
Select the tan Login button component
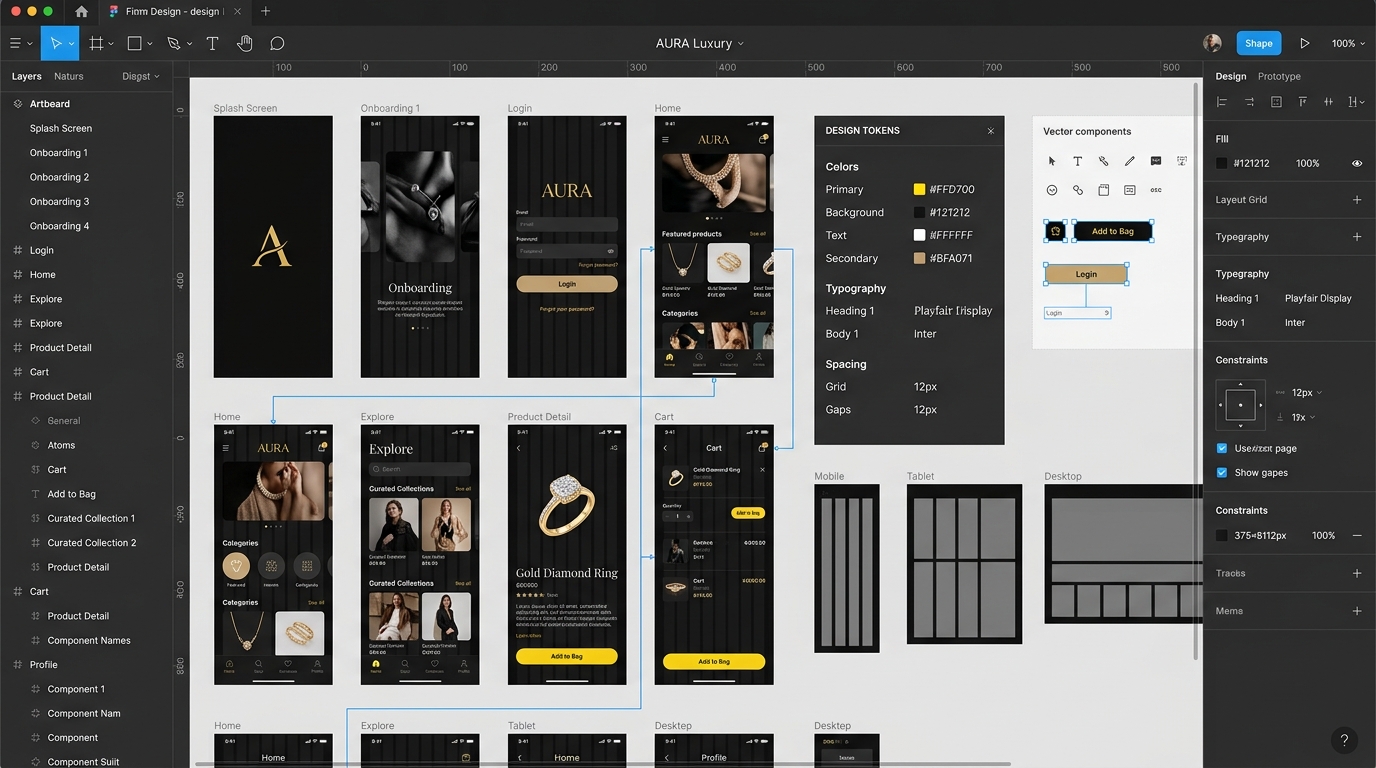point(1086,274)
